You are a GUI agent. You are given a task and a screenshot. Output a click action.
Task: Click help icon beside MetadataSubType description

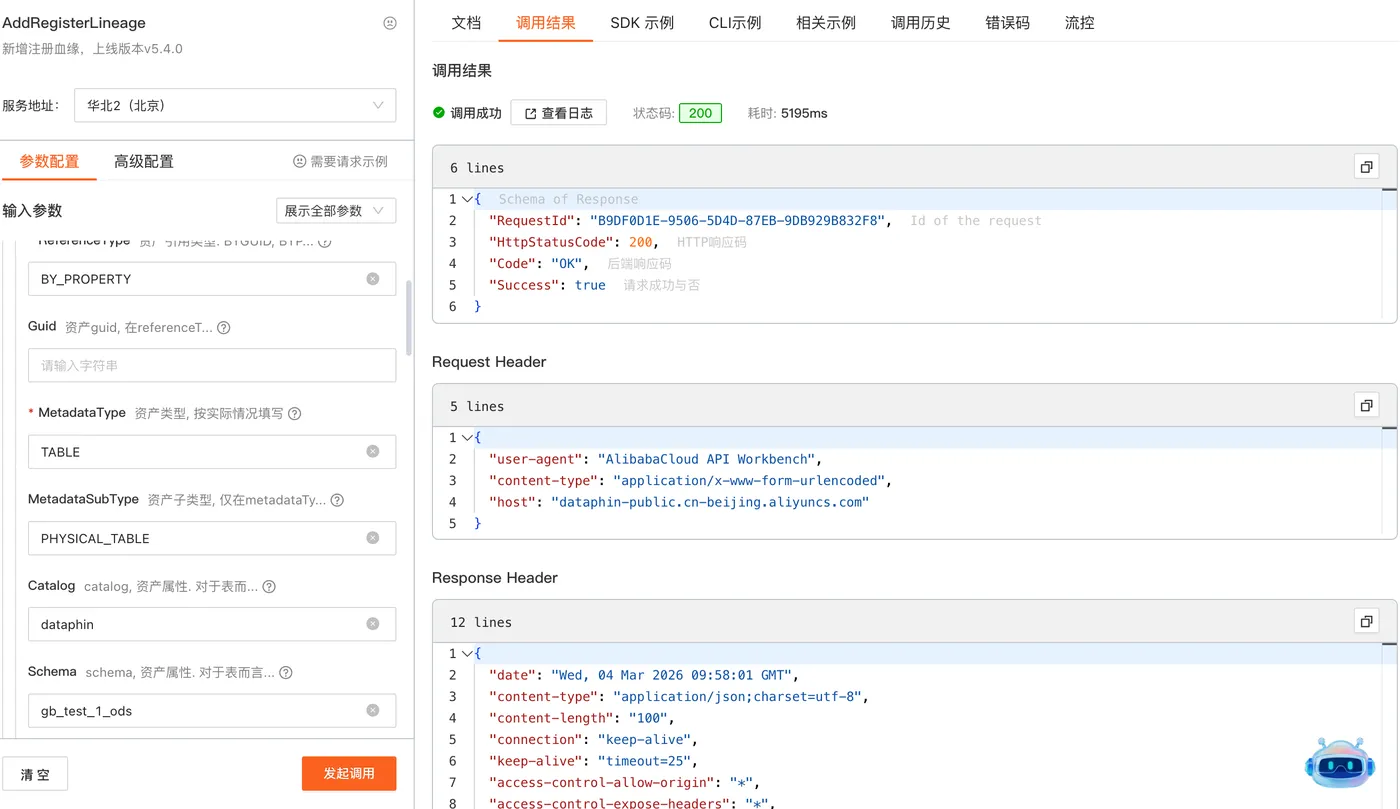(x=337, y=500)
